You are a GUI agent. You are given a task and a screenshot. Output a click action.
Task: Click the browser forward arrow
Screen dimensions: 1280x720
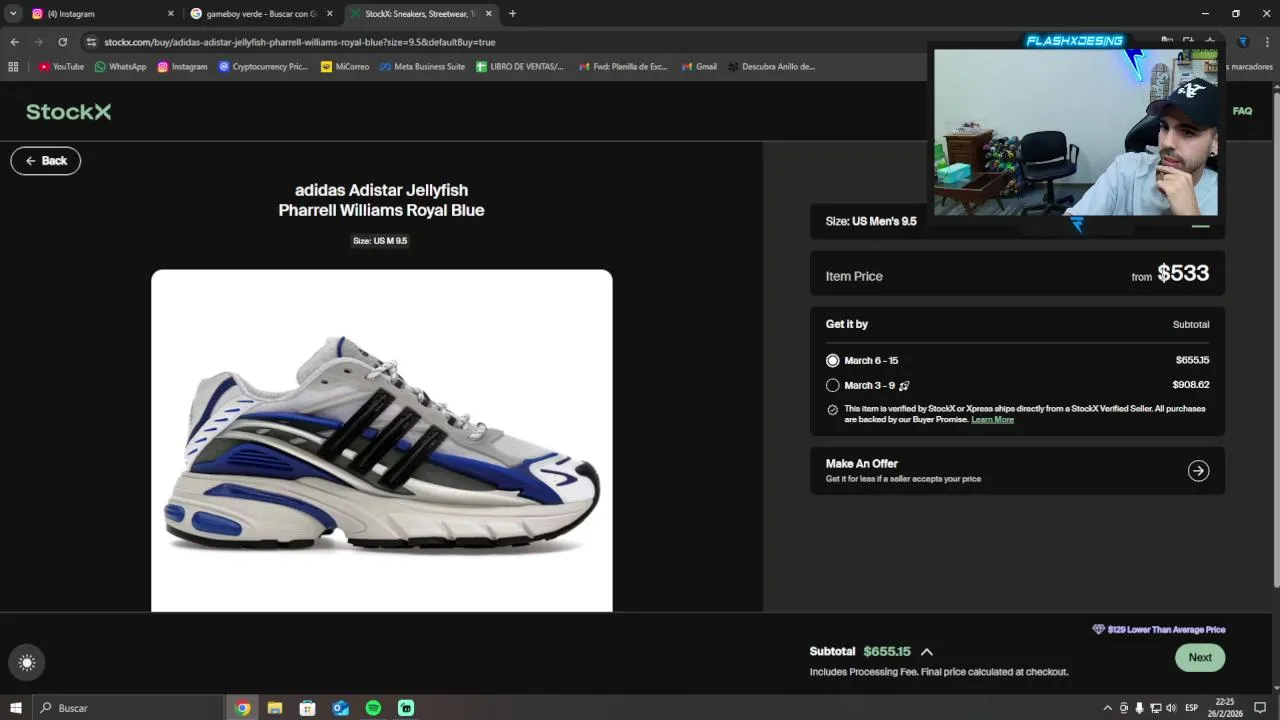pyautogui.click(x=38, y=42)
